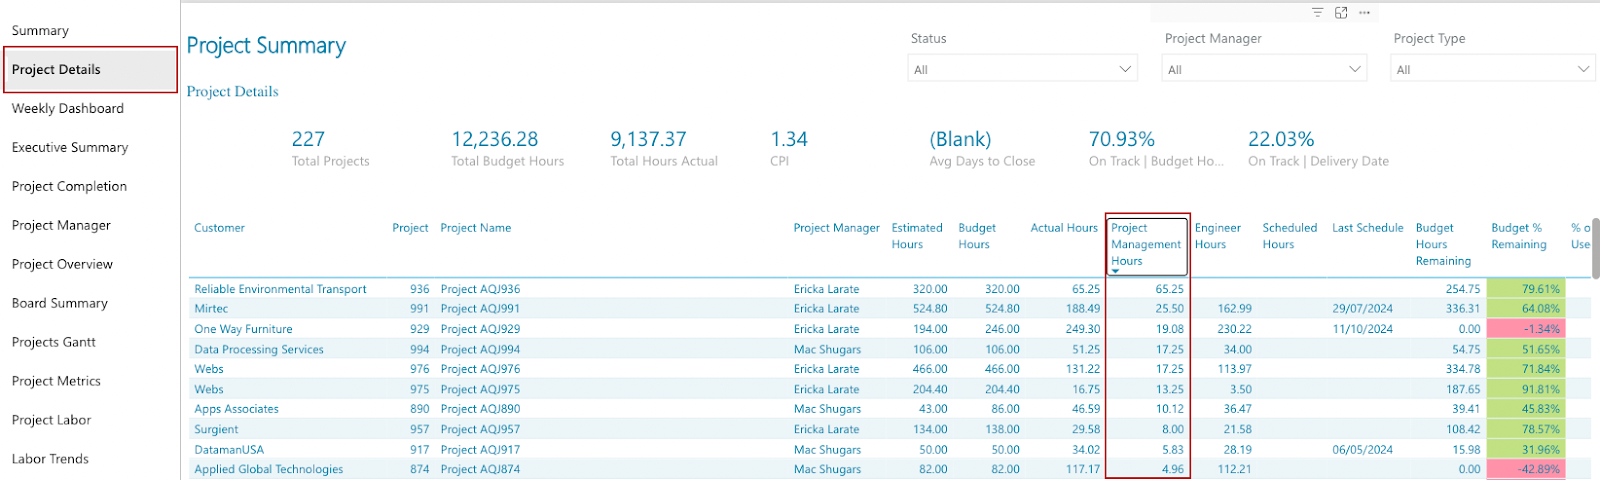Sort by the Customer column header

coord(219,228)
